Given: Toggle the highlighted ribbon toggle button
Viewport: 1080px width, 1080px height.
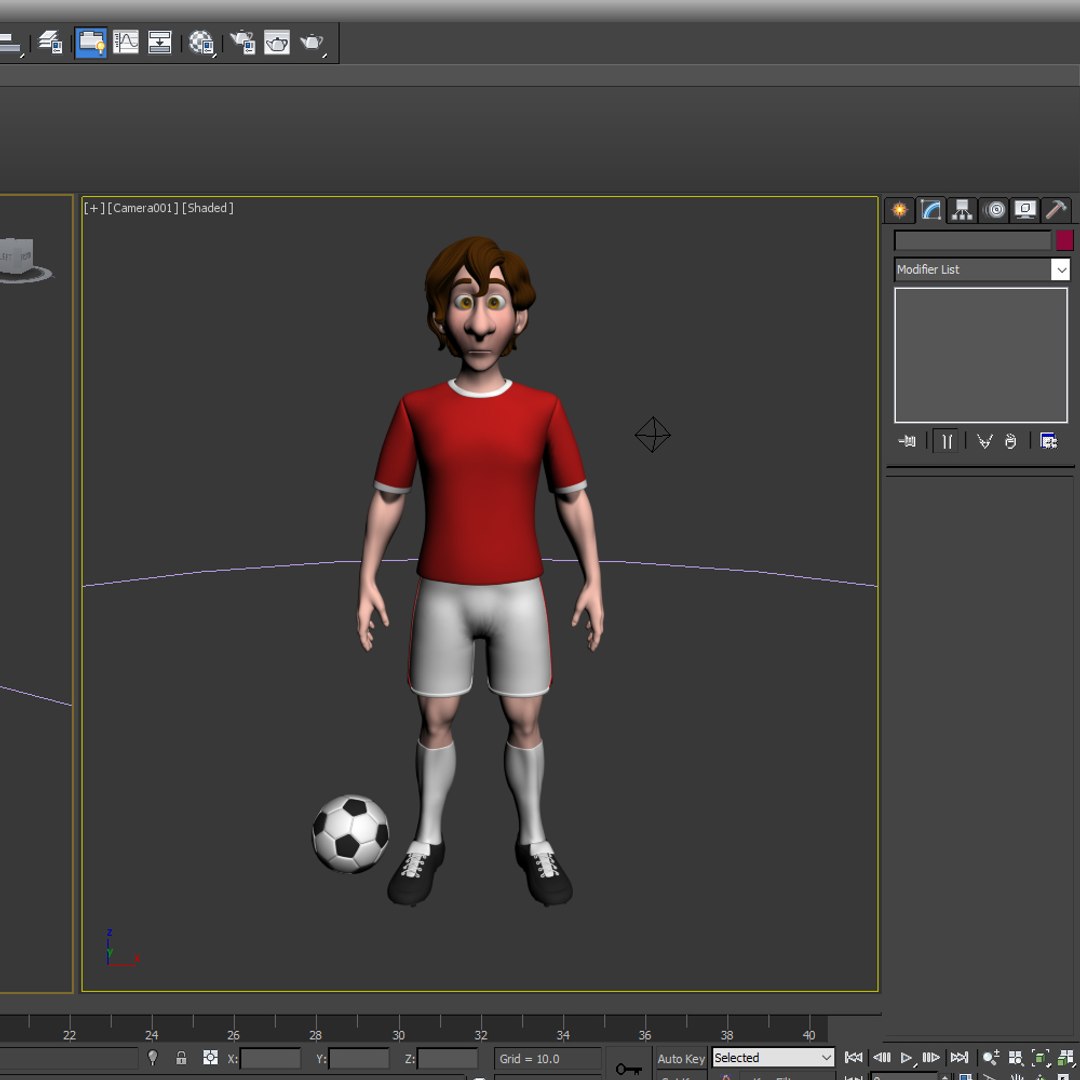Looking at the screenshot, I should tap(91, 43).
